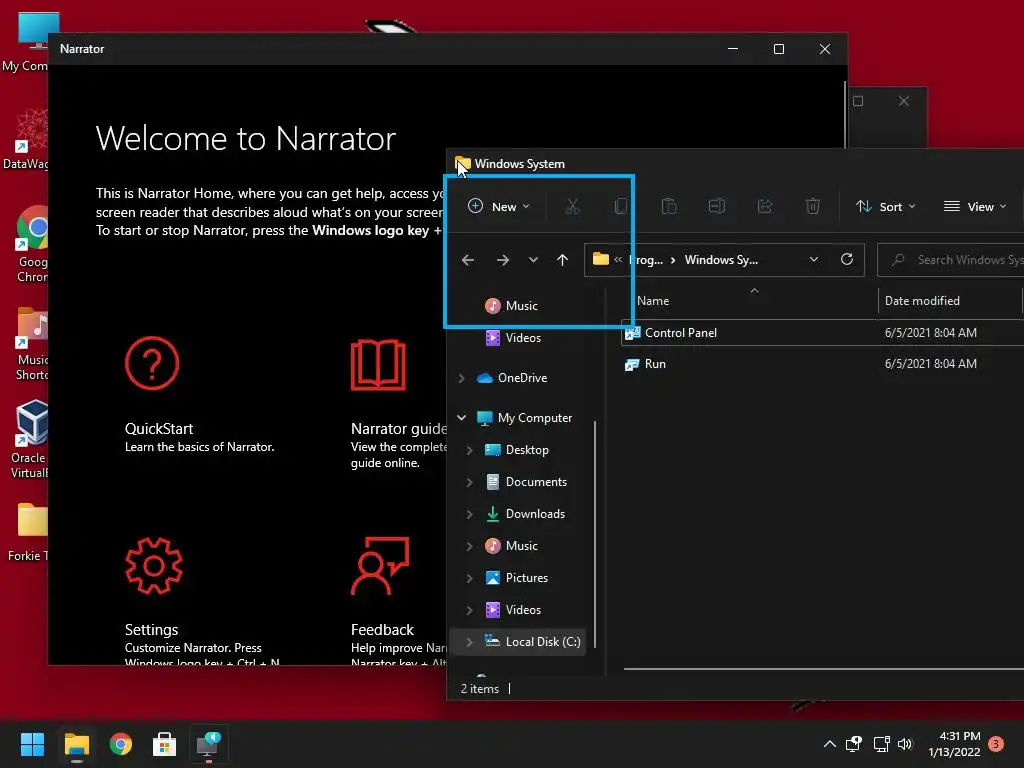
Task: Click the Refresh button in address bar
Action: point(847,259)
